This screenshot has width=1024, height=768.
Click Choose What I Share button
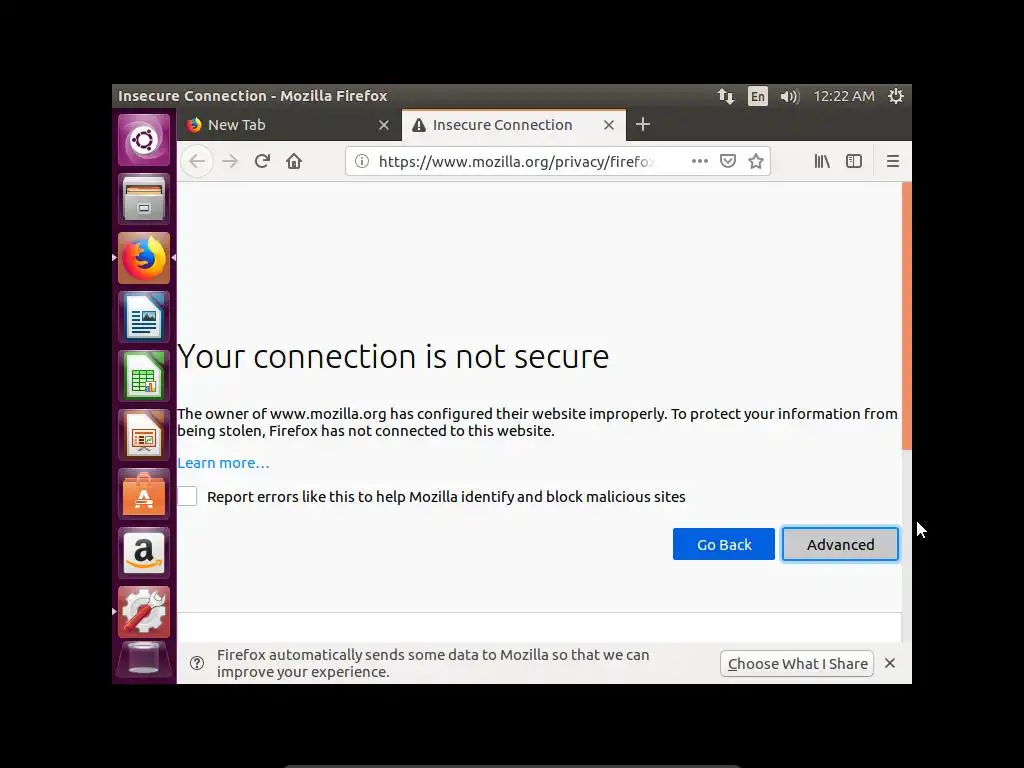click(797, 664)
